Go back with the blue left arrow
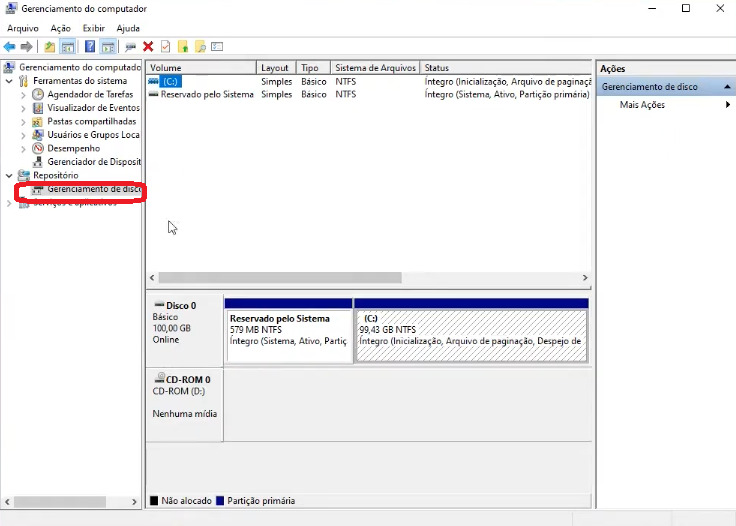This screenshot has height=526, width=736. [9, 46]
